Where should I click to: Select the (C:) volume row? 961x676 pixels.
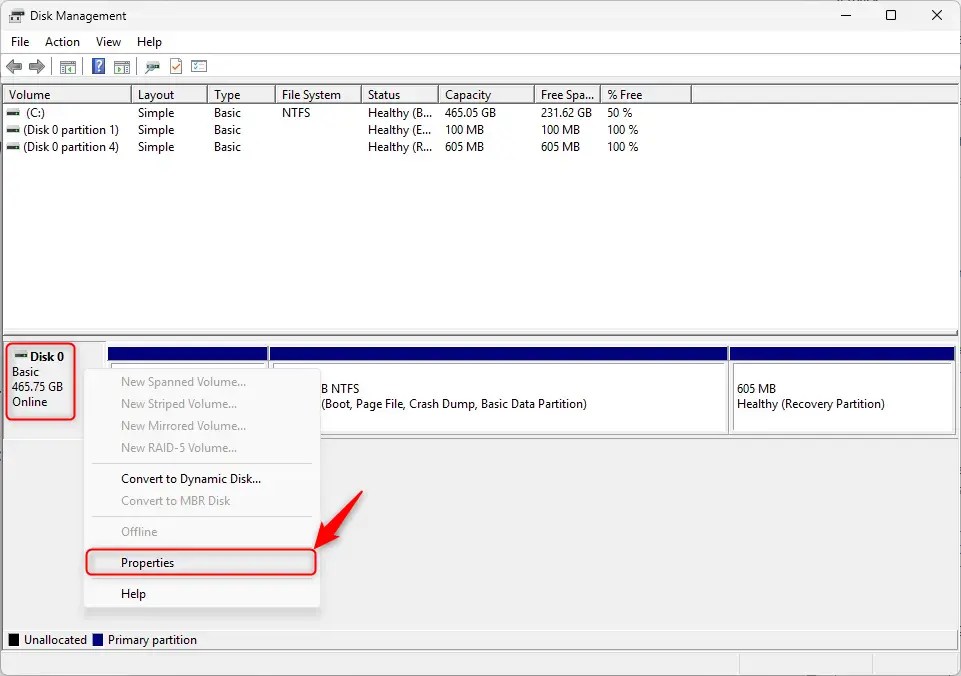pyautogui.click(x=347, y=113)
